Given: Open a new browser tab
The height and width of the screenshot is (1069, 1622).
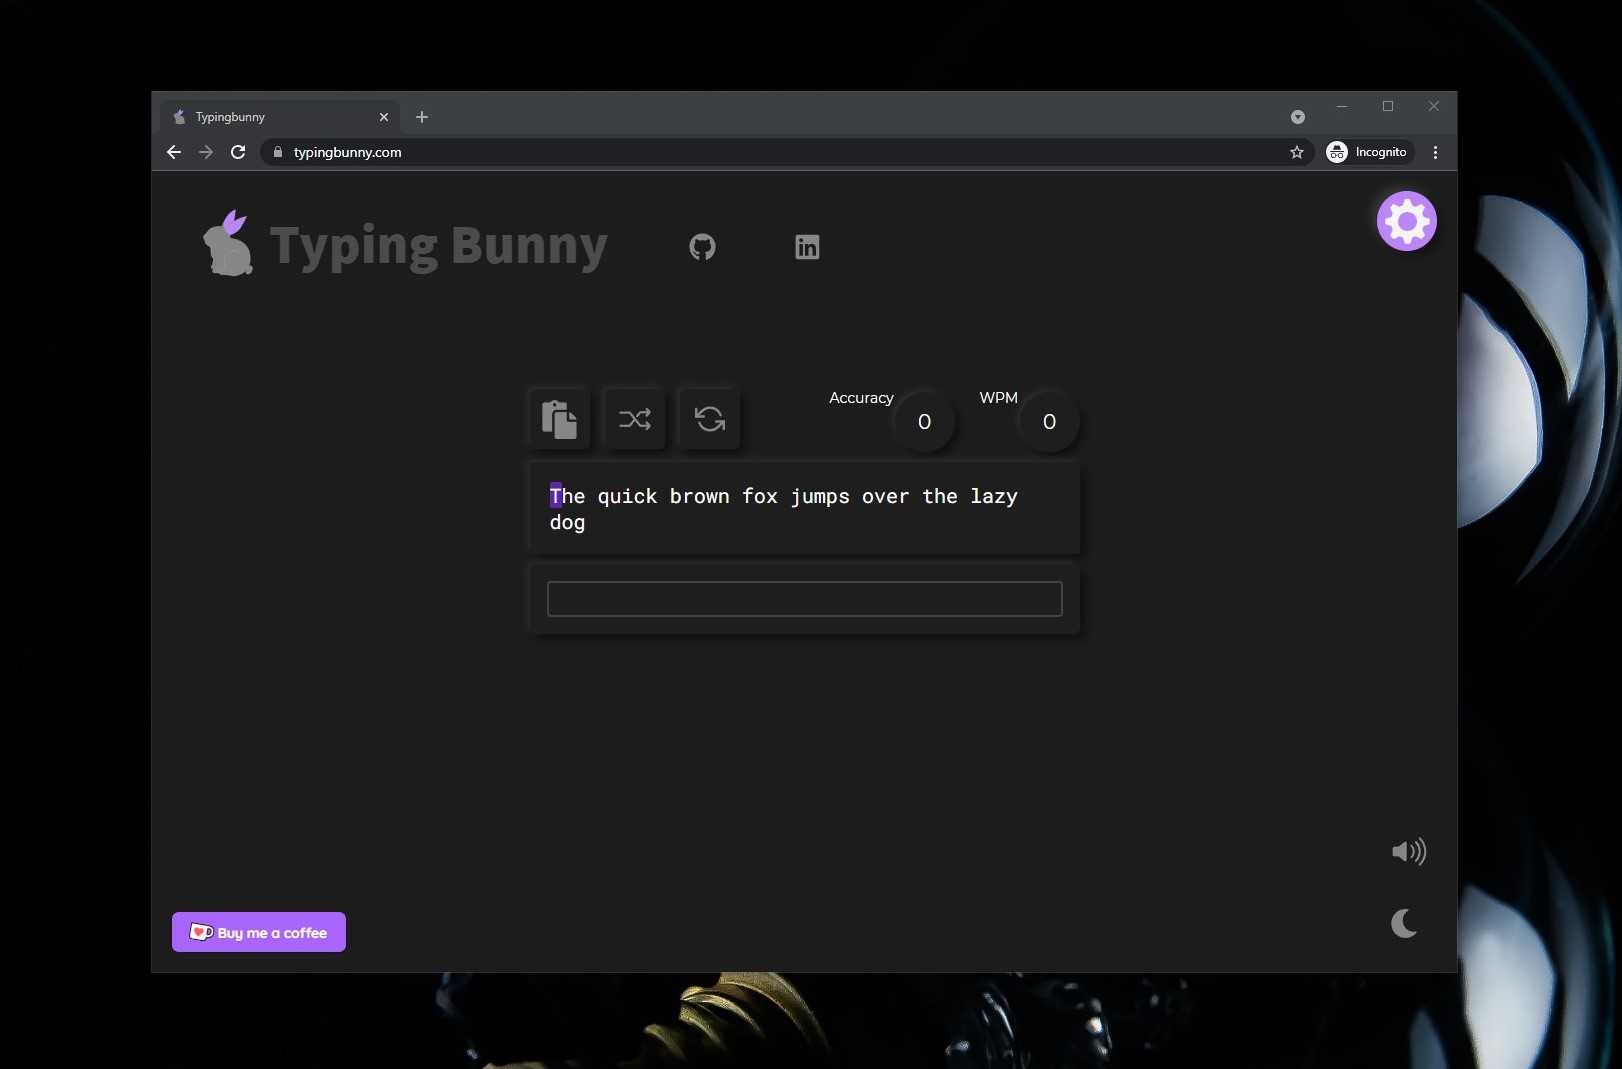Looking at the screenshot, I should (421, 117).
